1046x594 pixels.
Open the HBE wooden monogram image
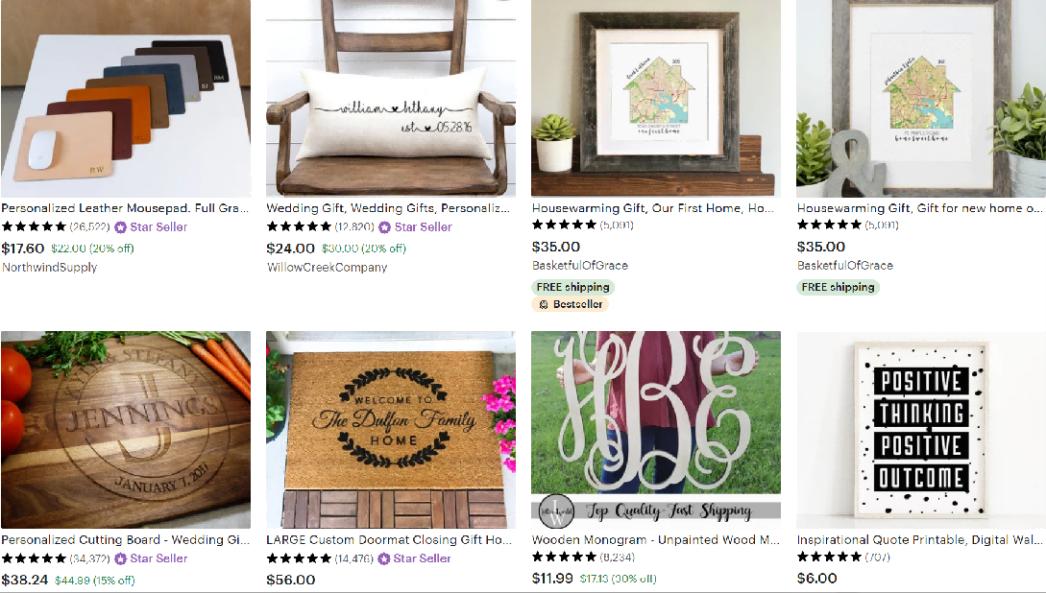point(656,430)
